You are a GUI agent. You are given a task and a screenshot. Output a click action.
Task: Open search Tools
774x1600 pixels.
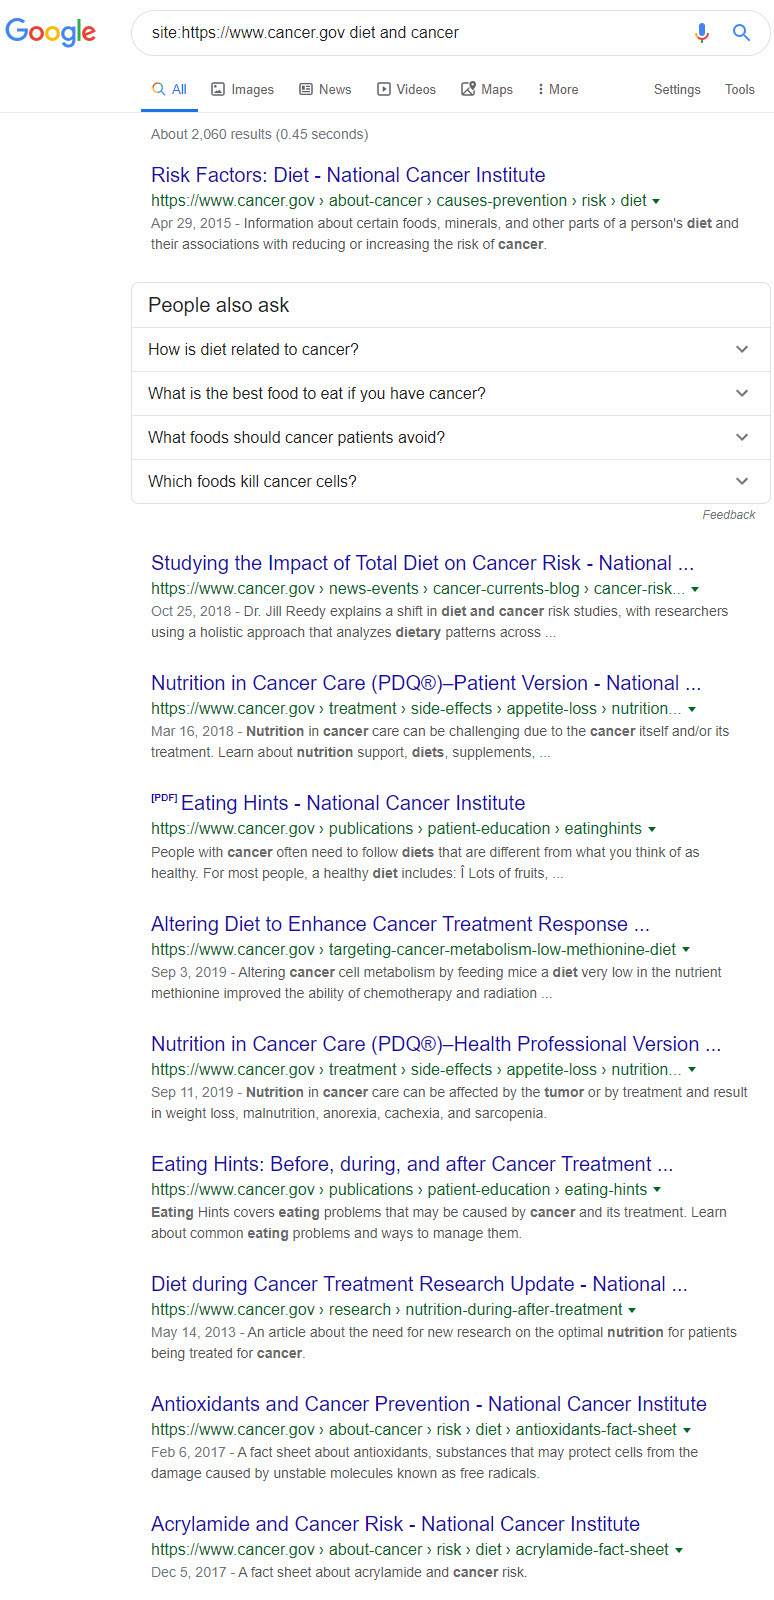(x=740, y=89)
